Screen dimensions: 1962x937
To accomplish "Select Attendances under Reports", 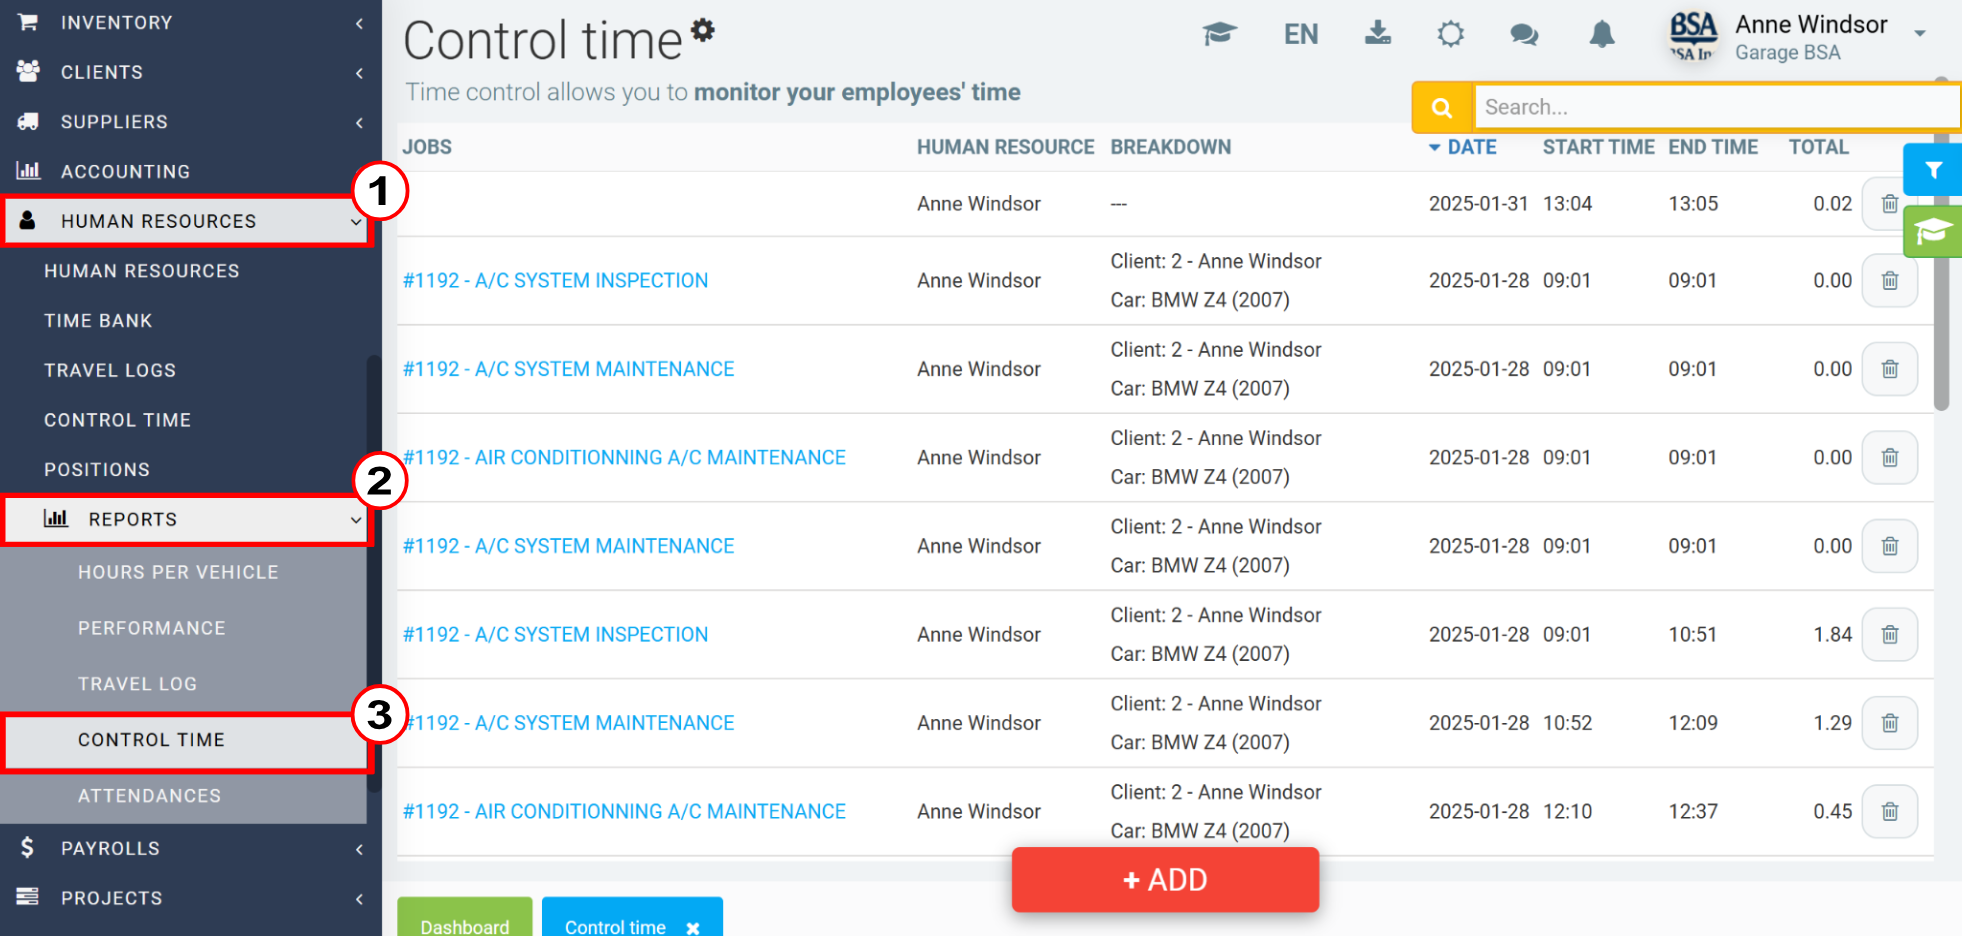I will coord(150,796).
